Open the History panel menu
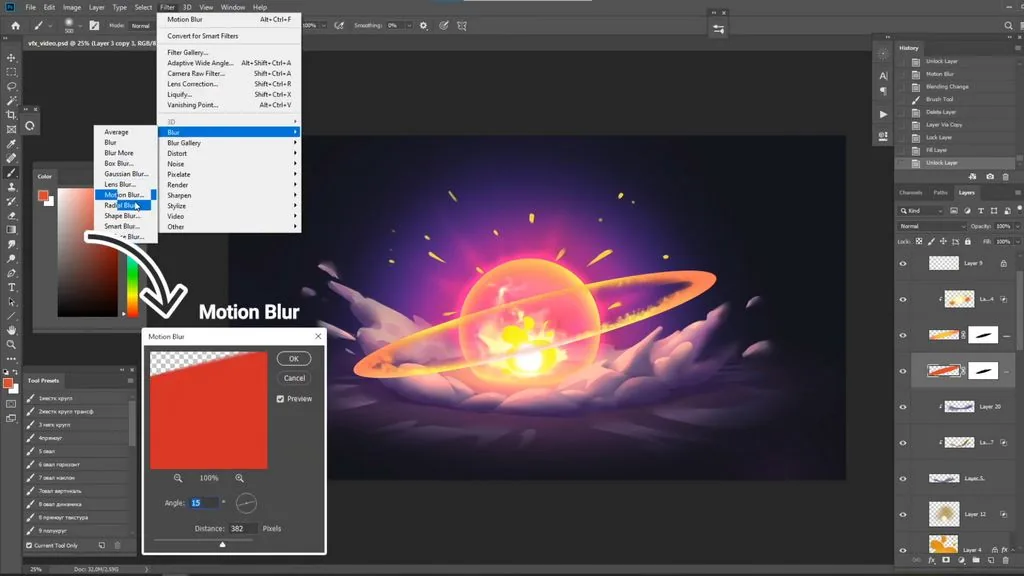 click(x=1017, y=48)
